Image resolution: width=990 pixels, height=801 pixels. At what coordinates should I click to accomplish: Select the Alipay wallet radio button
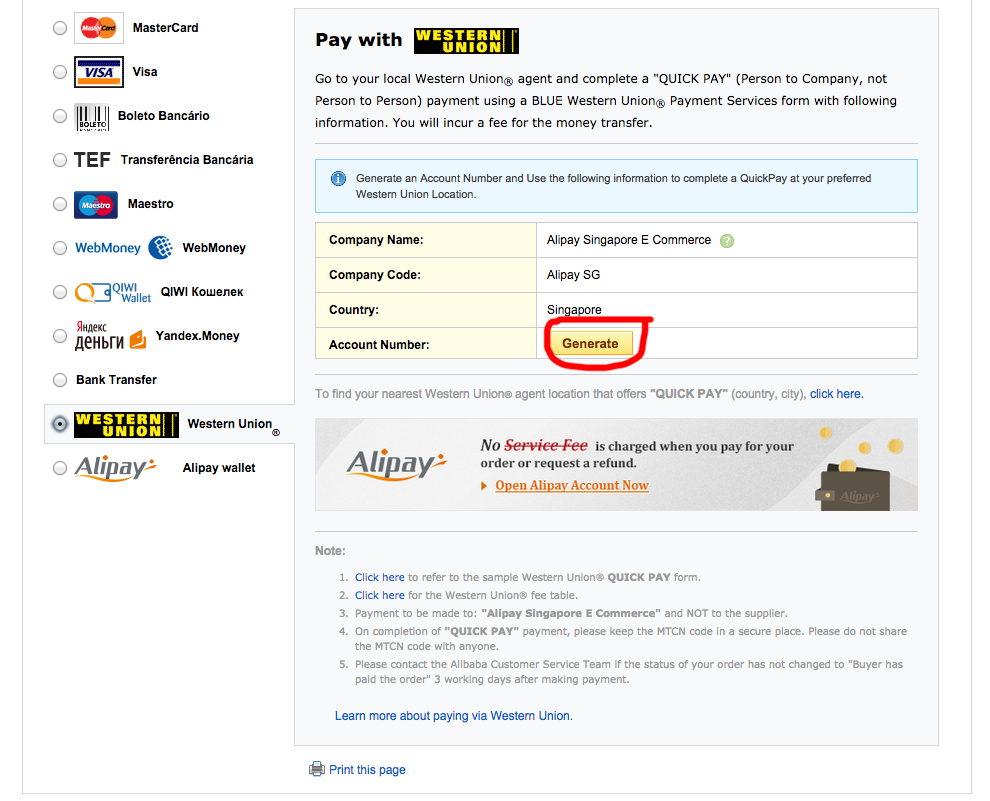[x=60, y=468]
